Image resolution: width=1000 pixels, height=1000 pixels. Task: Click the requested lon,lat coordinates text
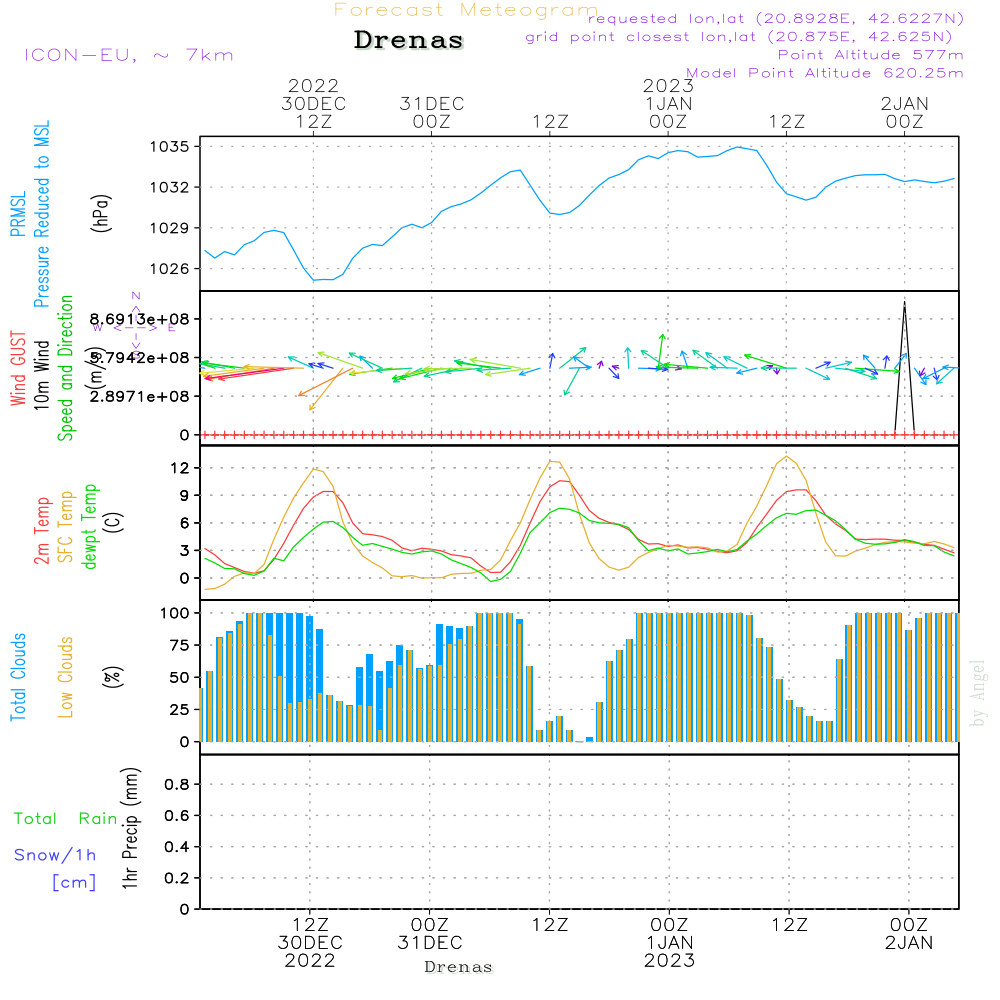(x=775, y=19)
